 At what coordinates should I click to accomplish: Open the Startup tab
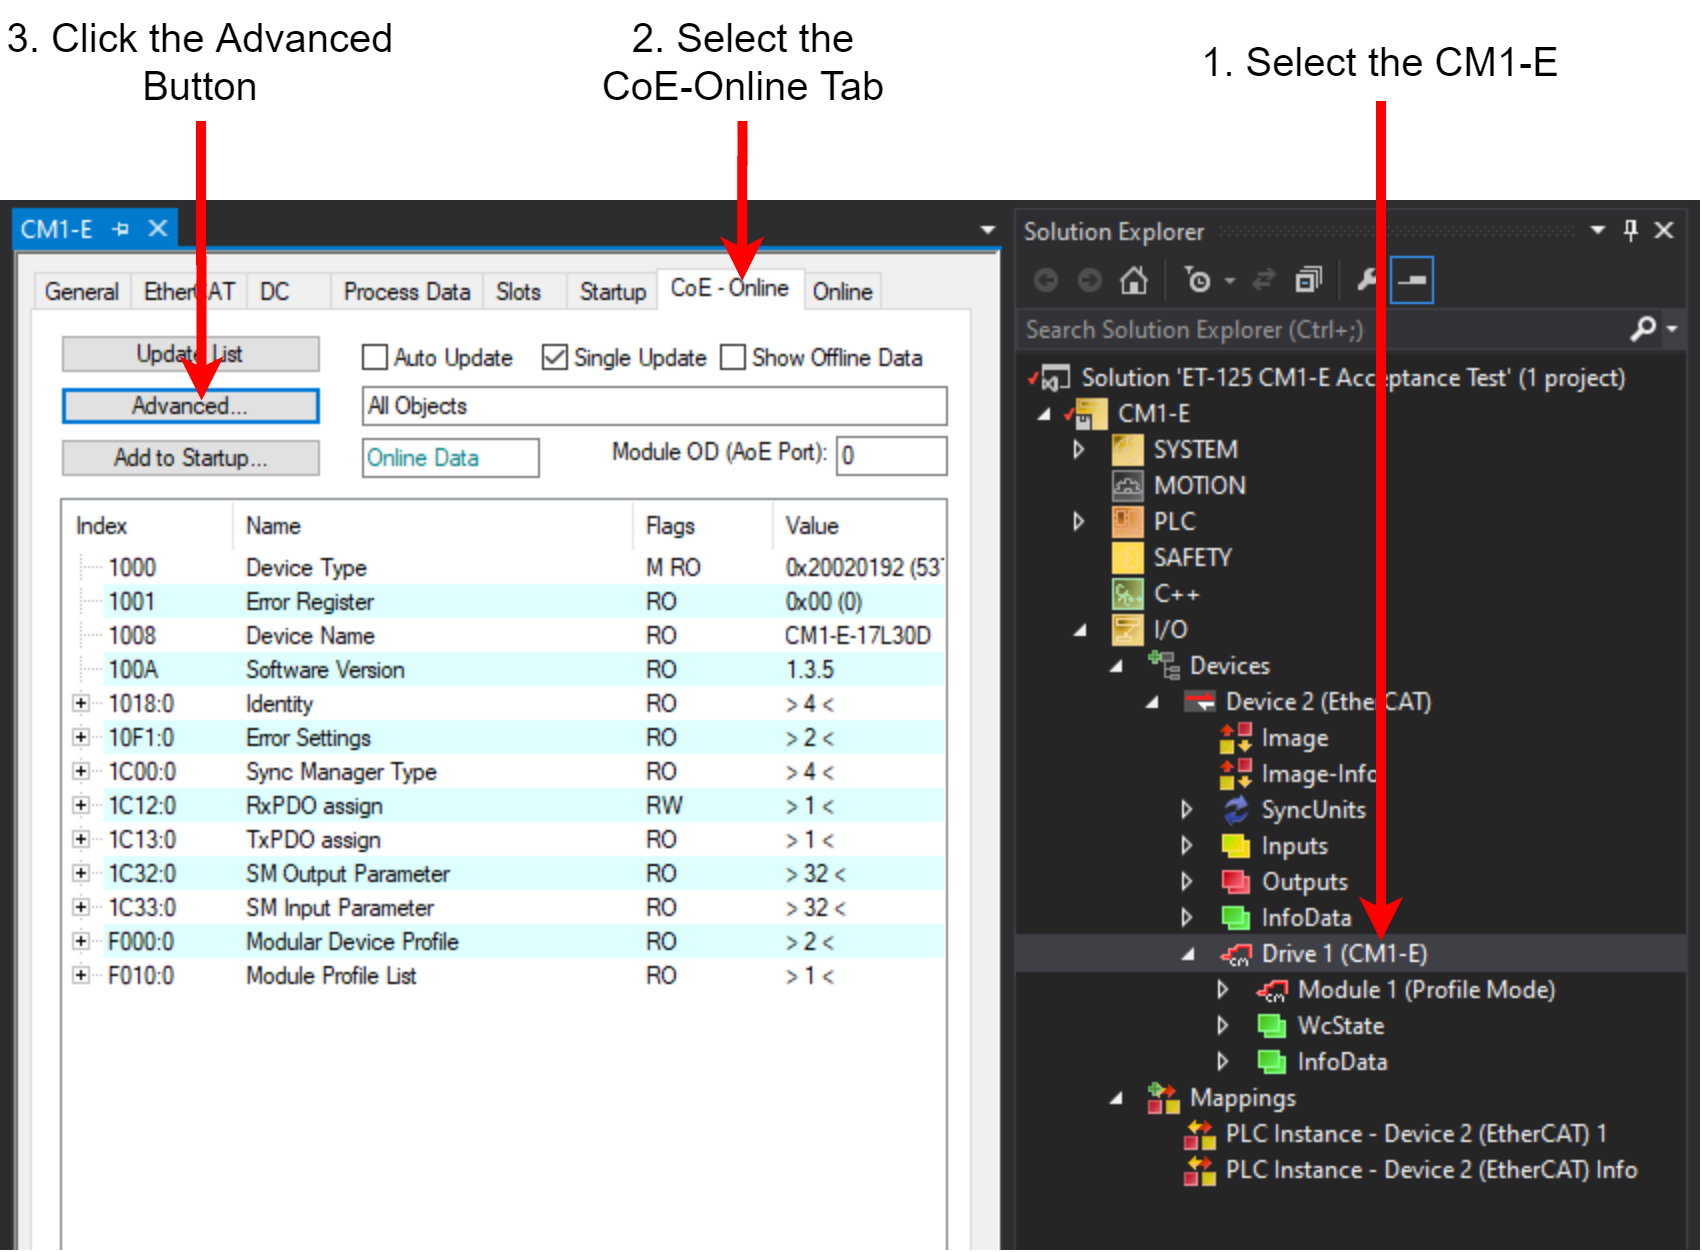click(612, 292)
